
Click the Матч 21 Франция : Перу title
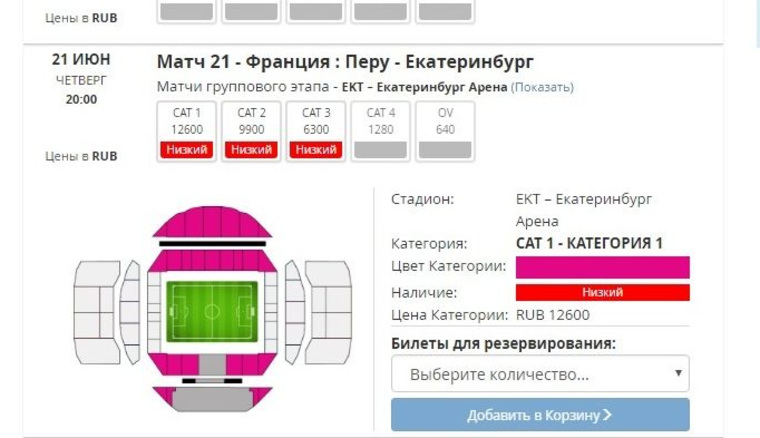click(345, 62)
